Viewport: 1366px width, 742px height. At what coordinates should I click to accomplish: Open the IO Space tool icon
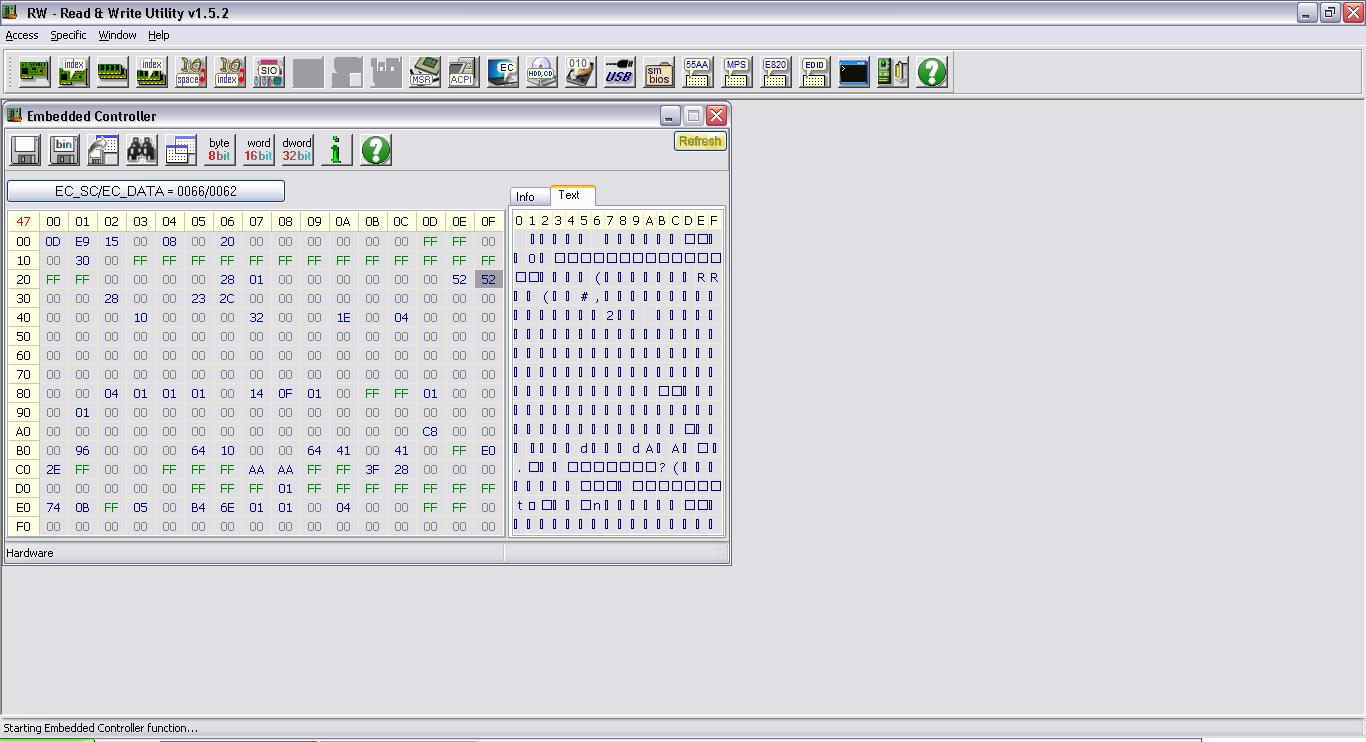click(190, 72)
